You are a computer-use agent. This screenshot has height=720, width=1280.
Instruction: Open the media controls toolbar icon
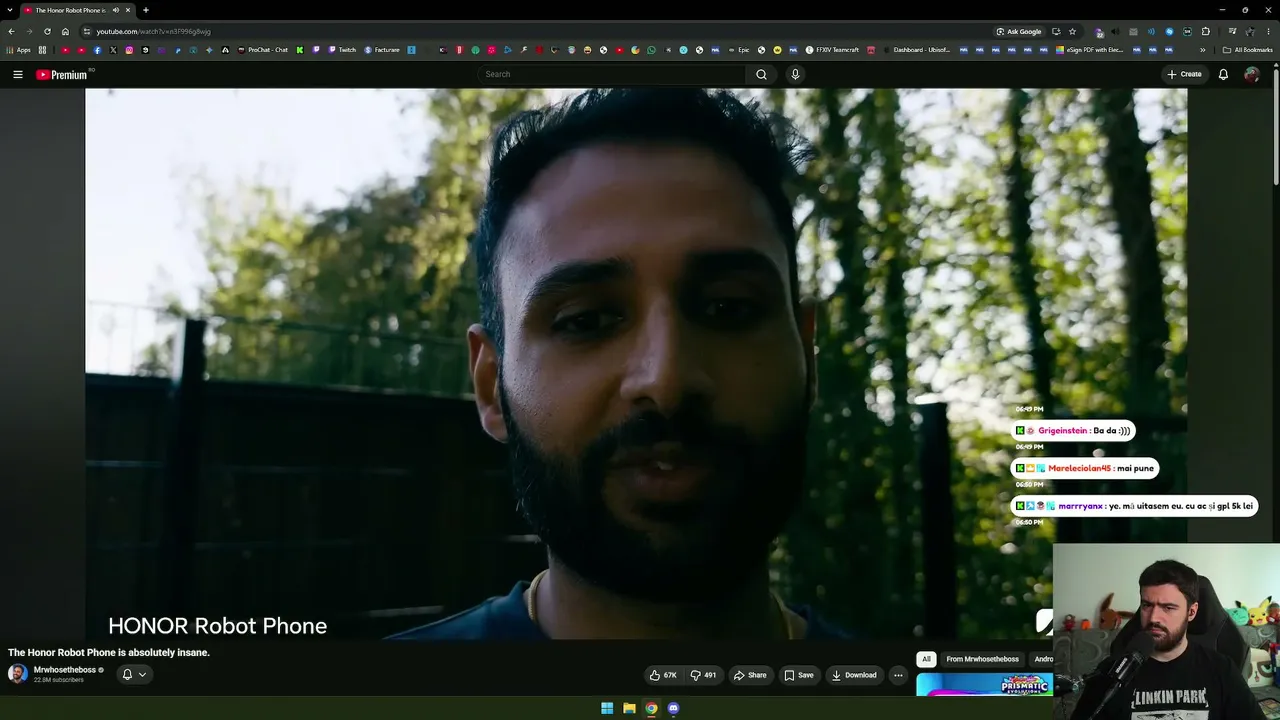tap(1232, 31)
